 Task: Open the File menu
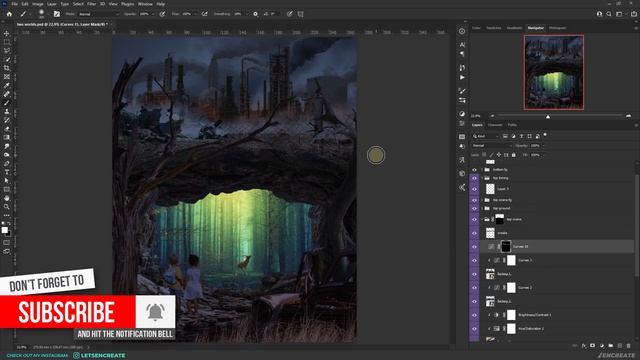click(x=14, y=4)
